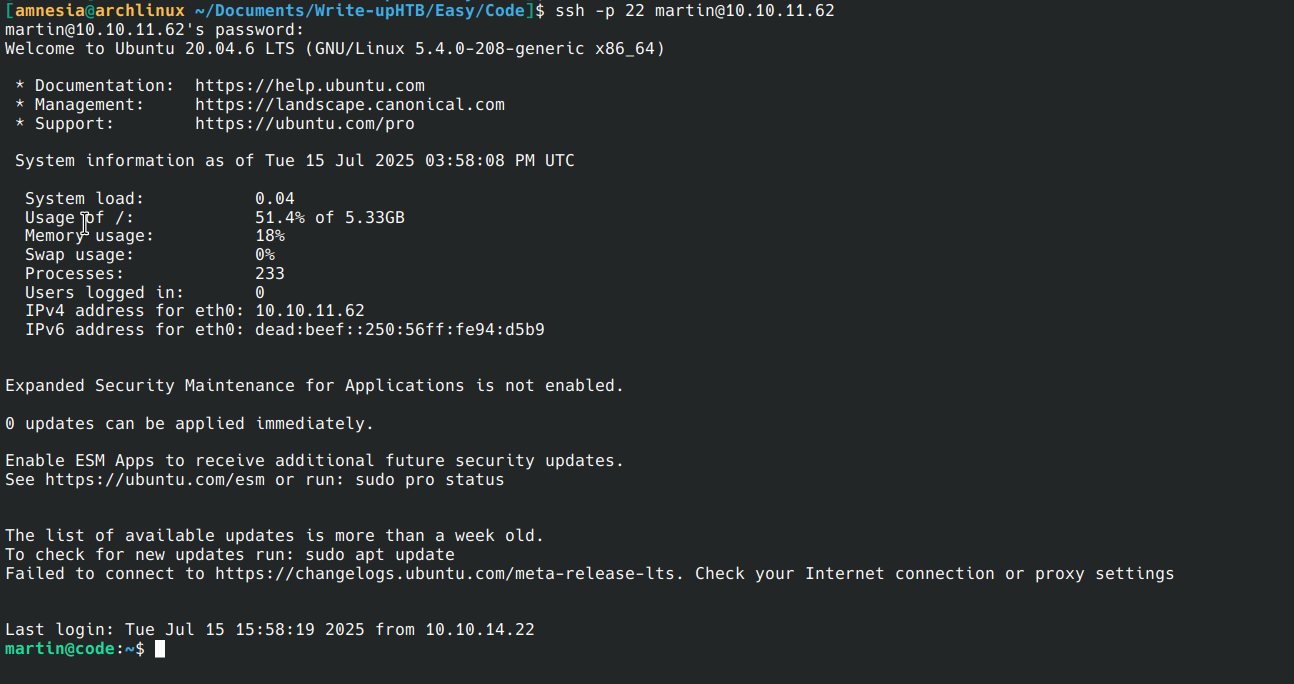Click the last login source IP 10.10.14.22
Screen dimensions: 1294x684
[480, 630]
